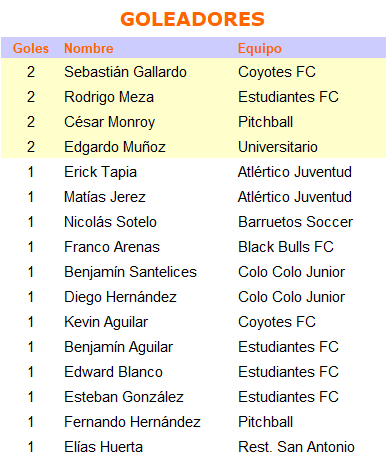Select the Erick Tapia name cell
This screenshot has height=459, width=386.
(x=100, y=172)
